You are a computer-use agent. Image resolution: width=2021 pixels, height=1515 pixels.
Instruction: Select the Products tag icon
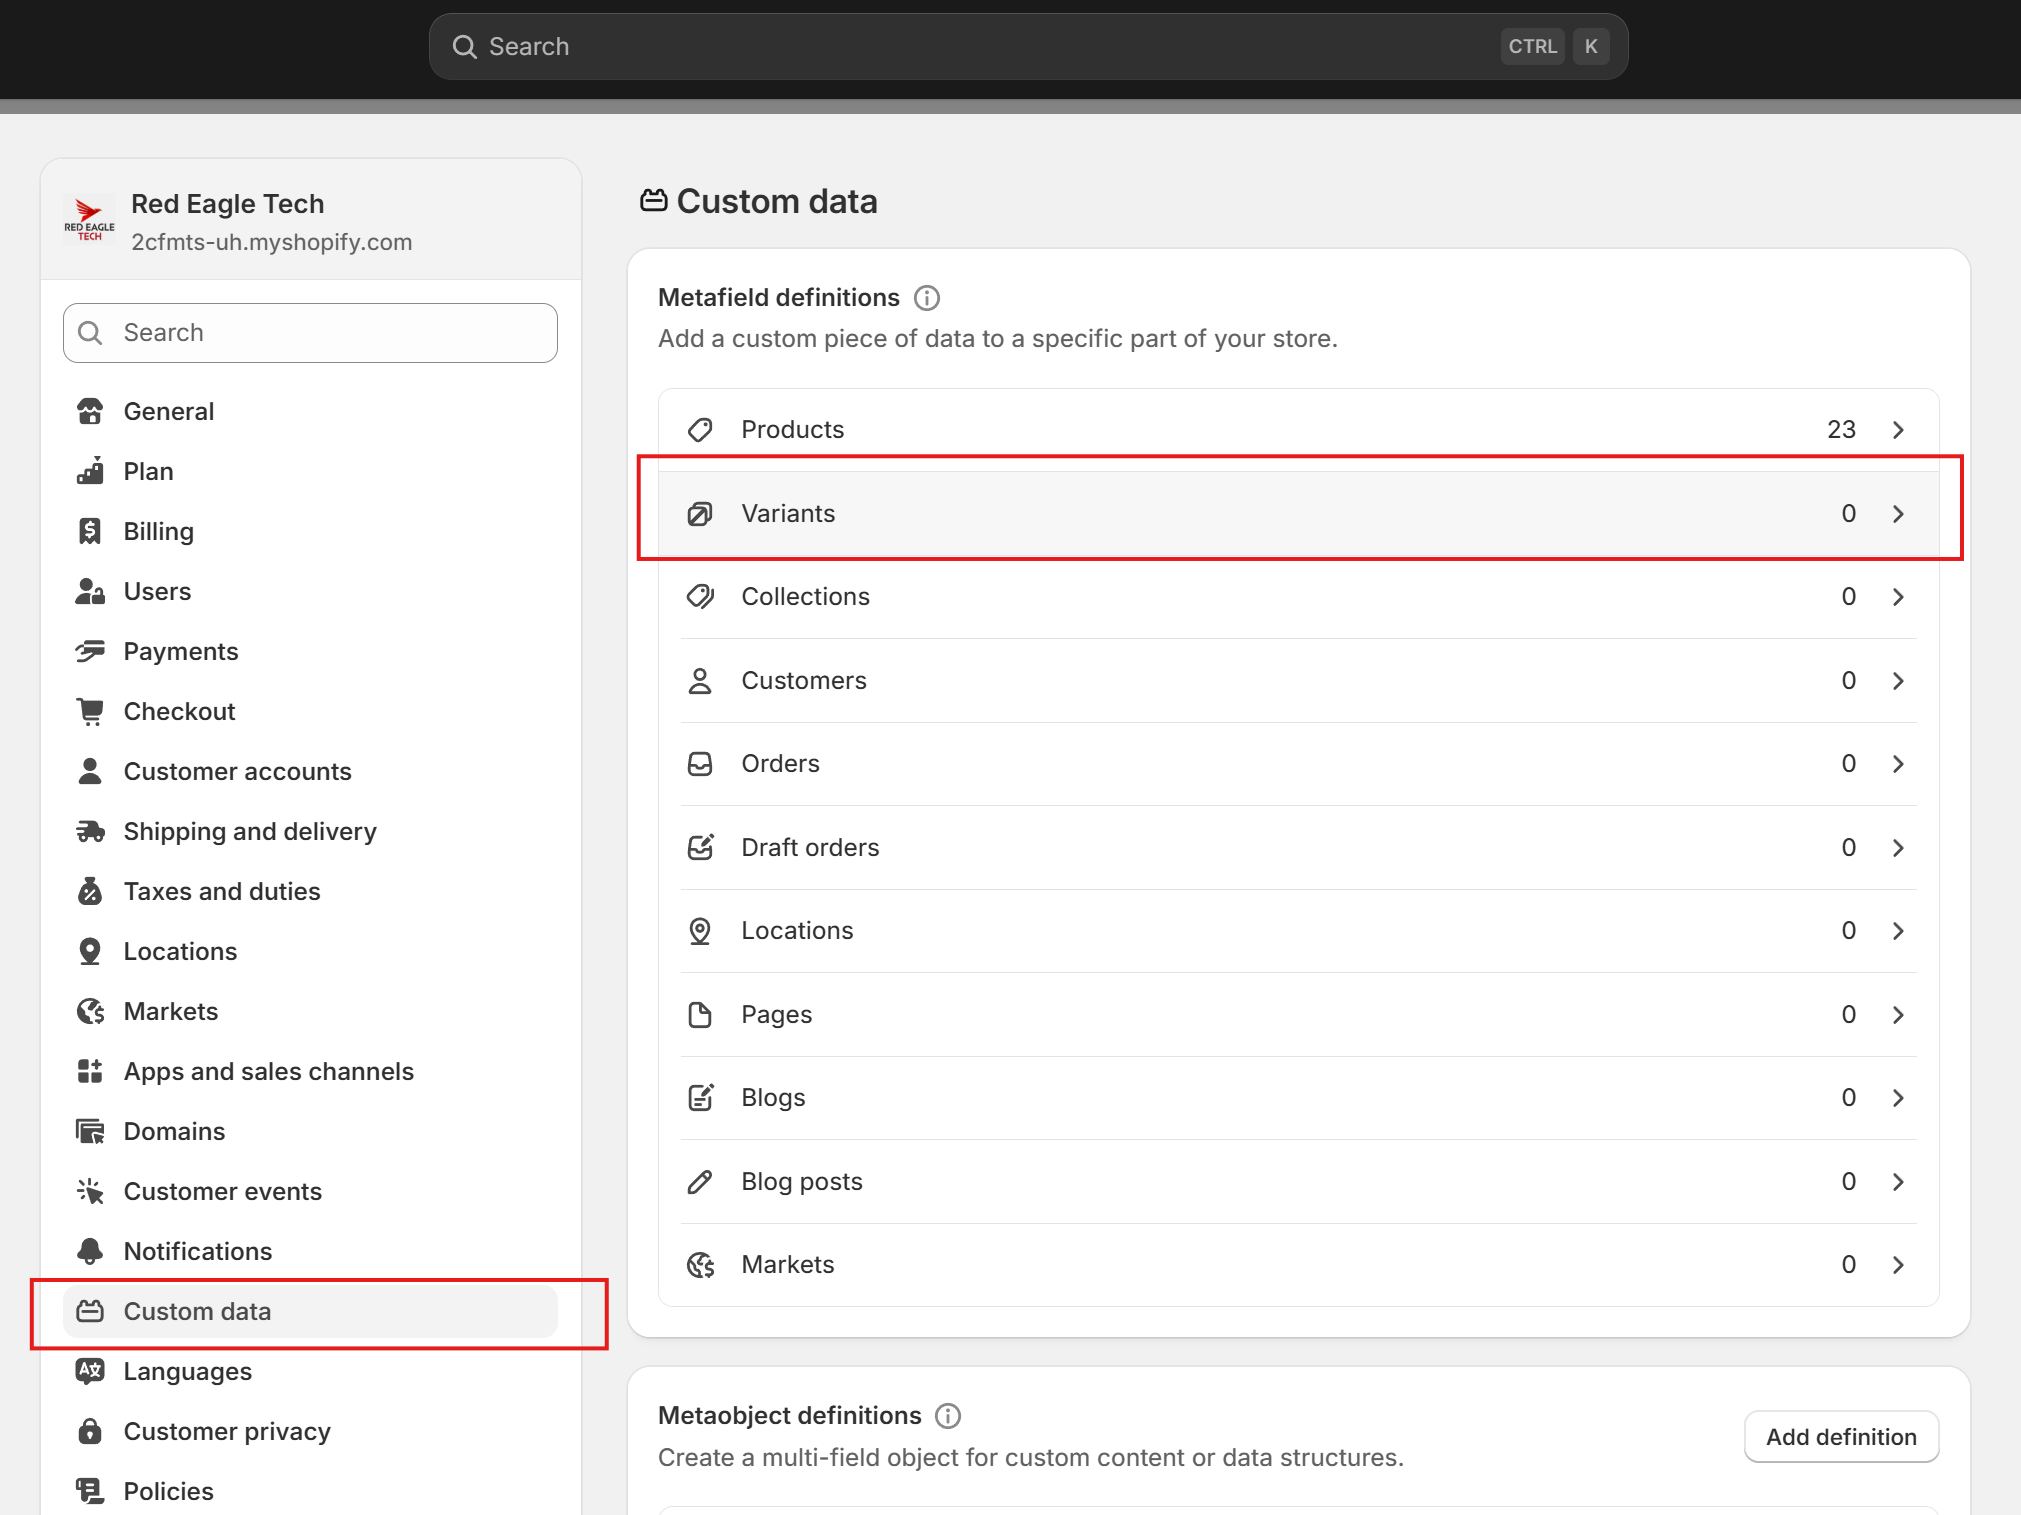(700, 429)
